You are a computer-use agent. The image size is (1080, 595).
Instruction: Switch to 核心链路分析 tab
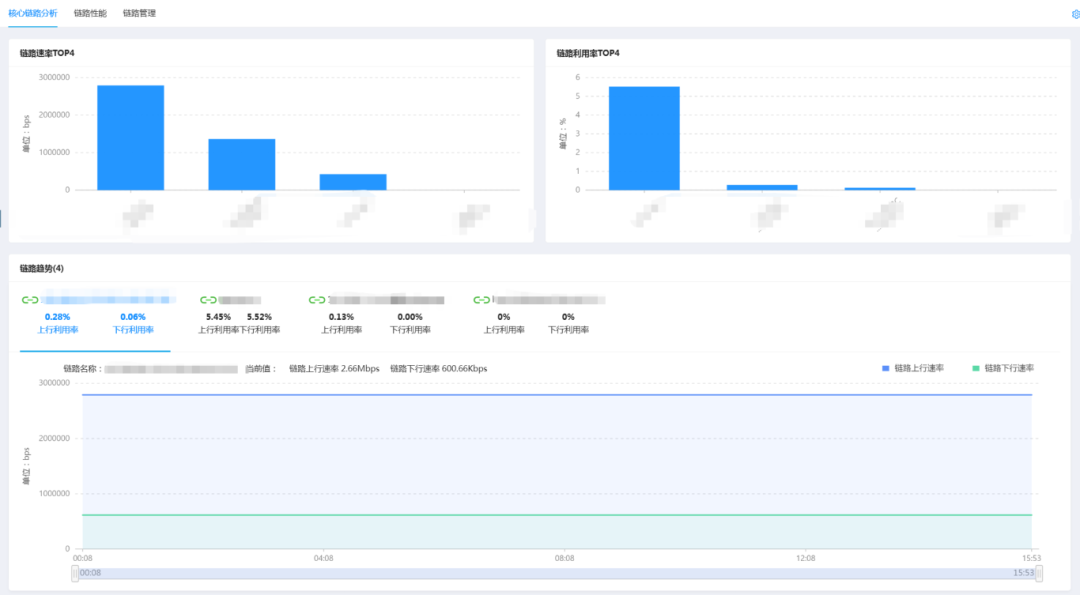point(32,13)
